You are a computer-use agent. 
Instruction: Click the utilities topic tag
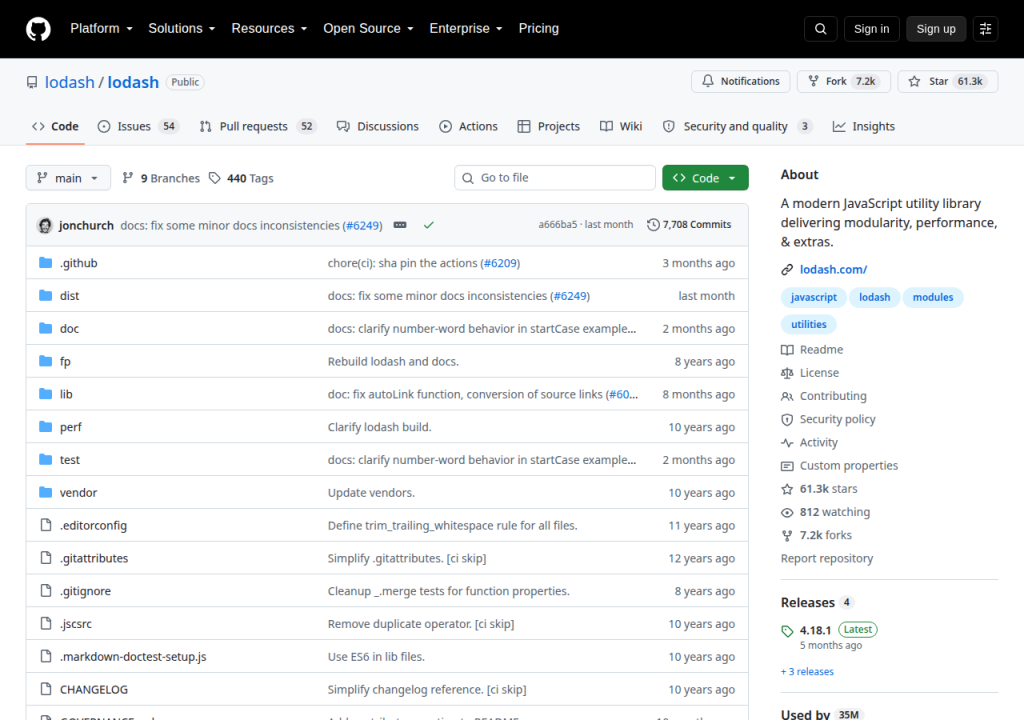tap(808, 324)
